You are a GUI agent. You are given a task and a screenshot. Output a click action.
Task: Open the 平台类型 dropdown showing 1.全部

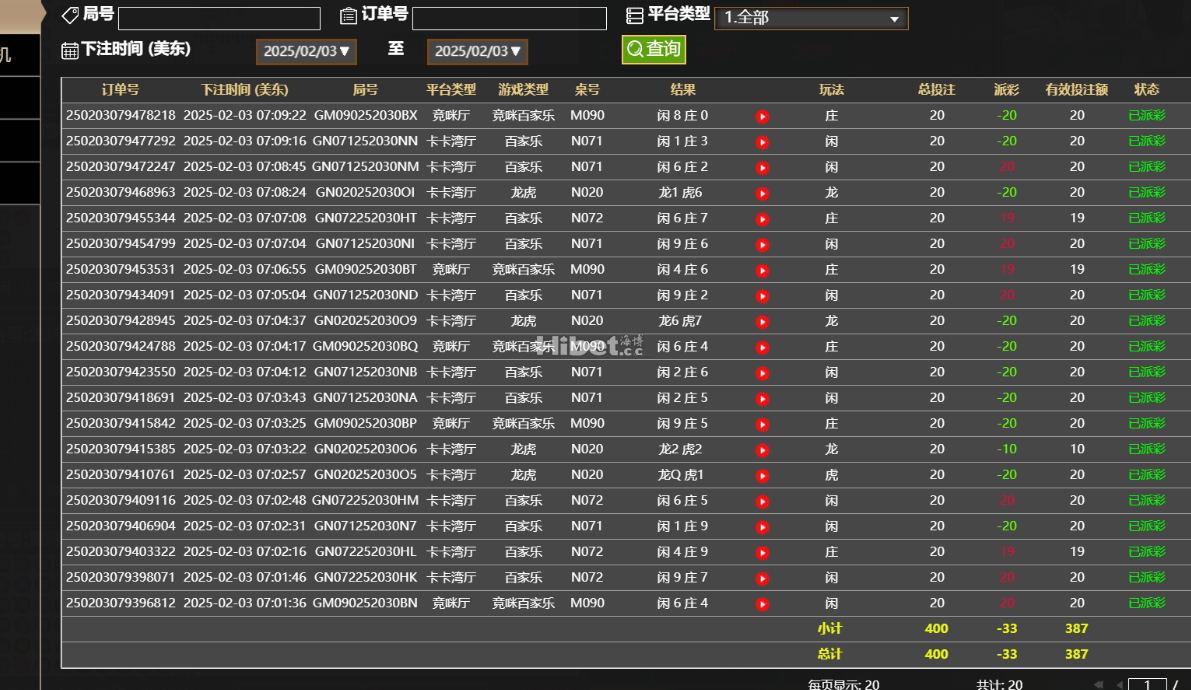point(811,17)
